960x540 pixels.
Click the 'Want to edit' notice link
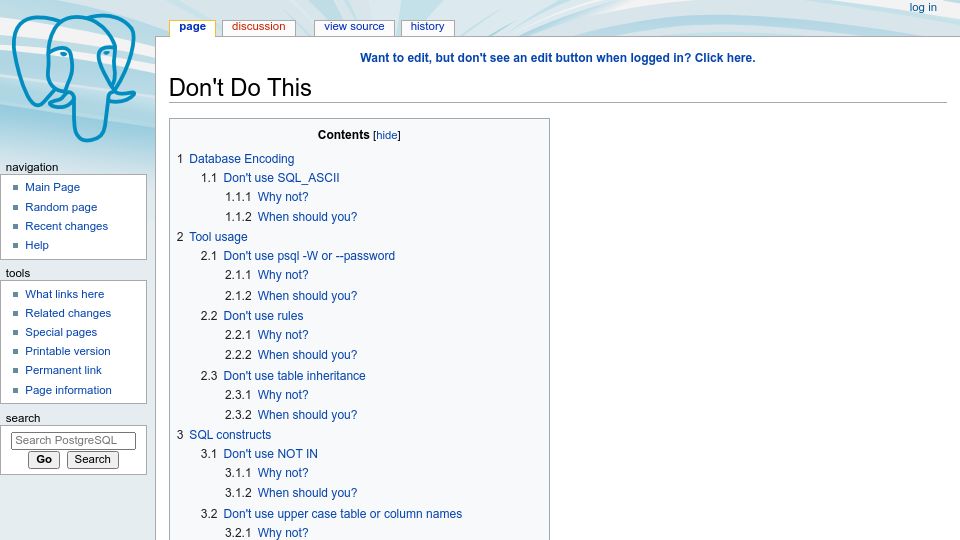[557, 58]
